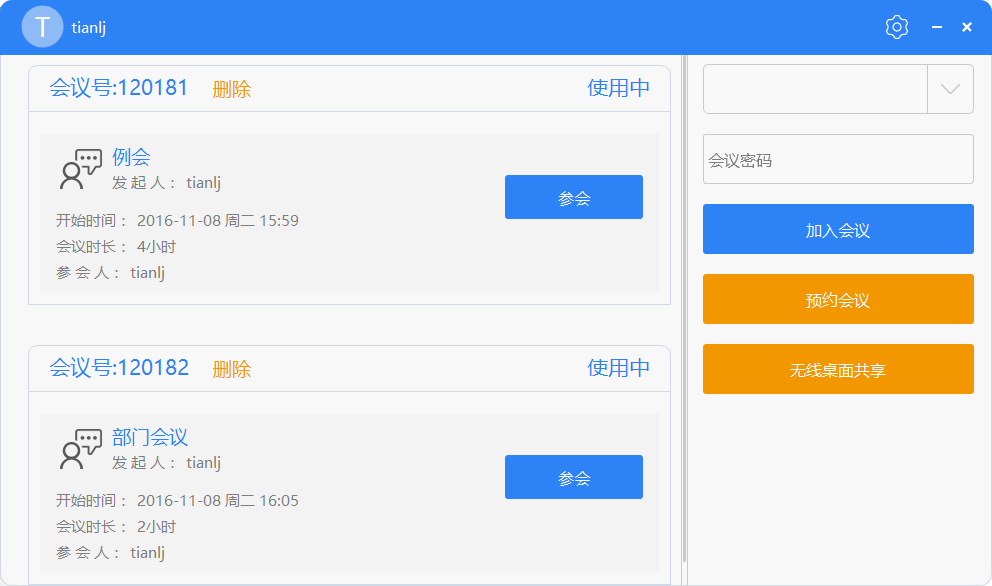
Task: Click meeting number 120182 heading
Action: pos(117,368)
